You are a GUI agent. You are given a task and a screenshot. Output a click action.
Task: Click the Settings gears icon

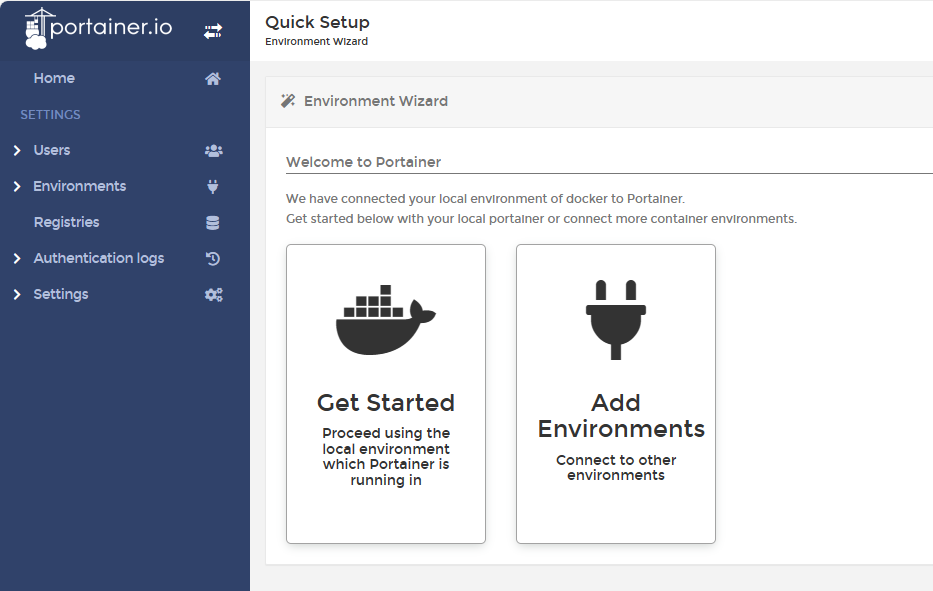point(213,295)
